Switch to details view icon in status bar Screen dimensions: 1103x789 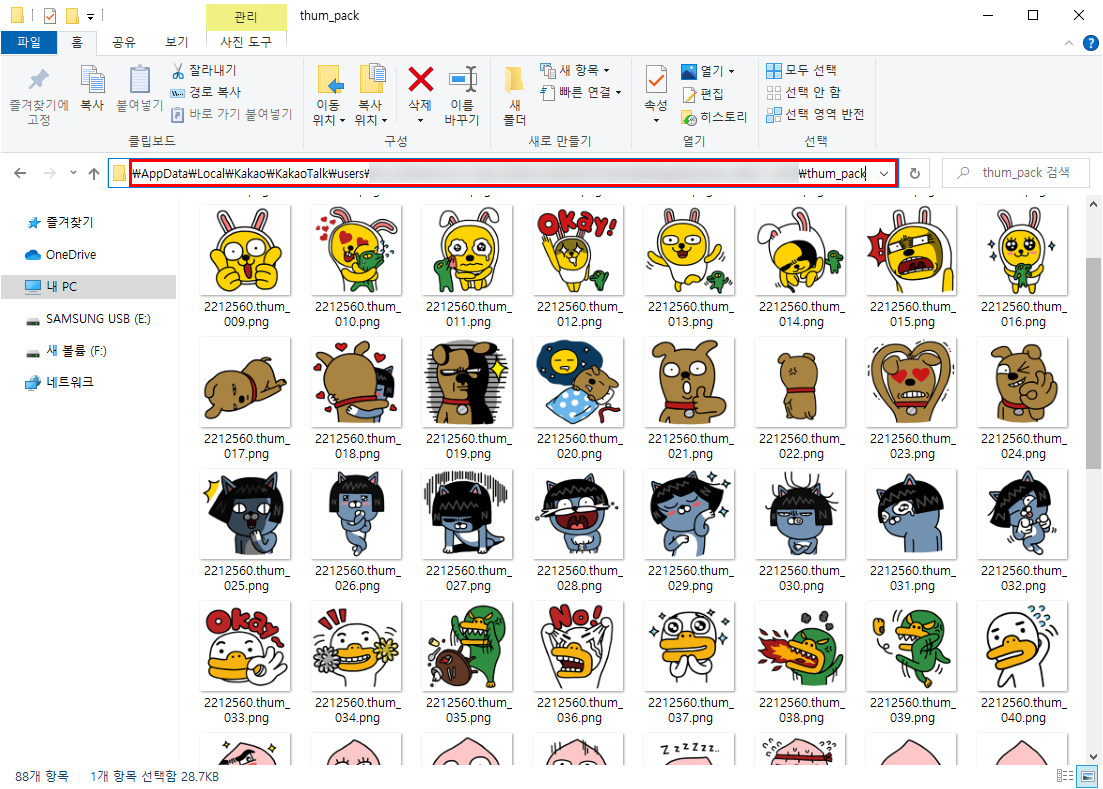(1065, 776)
